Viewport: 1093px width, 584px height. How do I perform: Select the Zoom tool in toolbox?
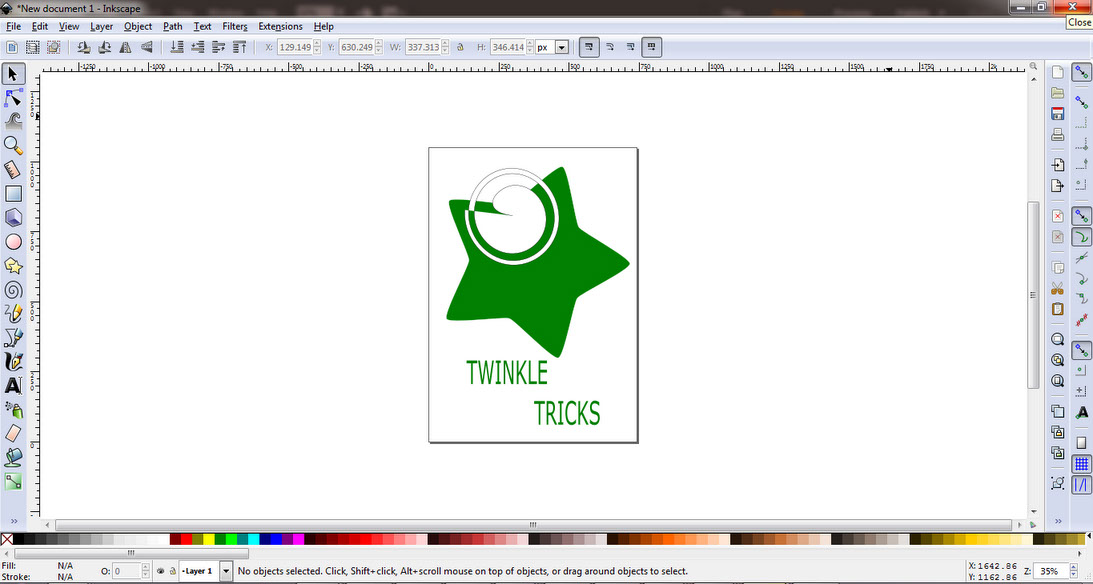pyautogui.click(x=13, y=145)
